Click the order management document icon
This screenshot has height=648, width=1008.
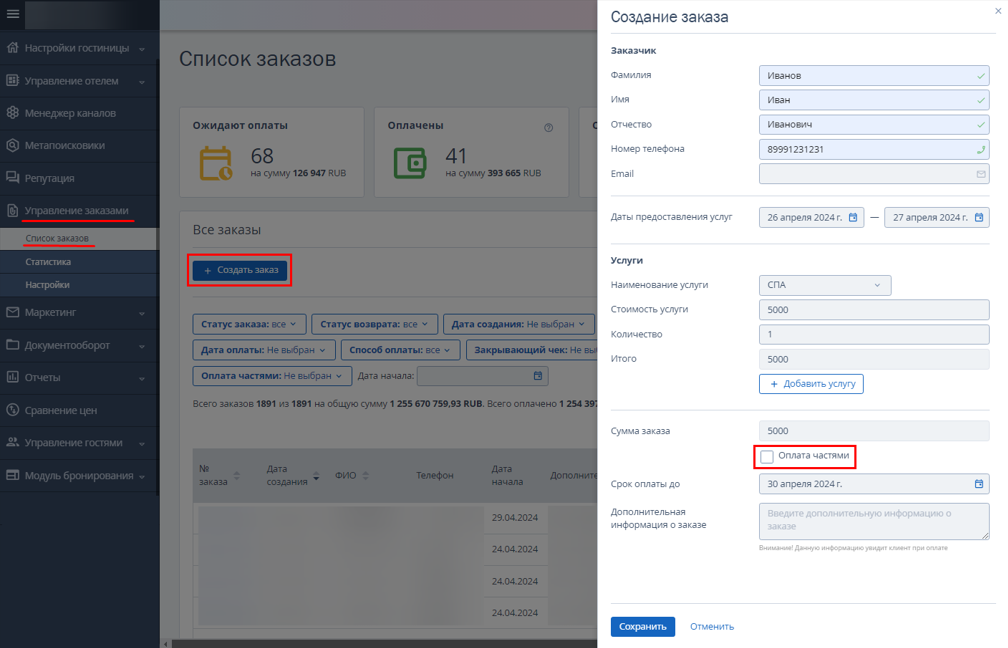click(12, 210)
